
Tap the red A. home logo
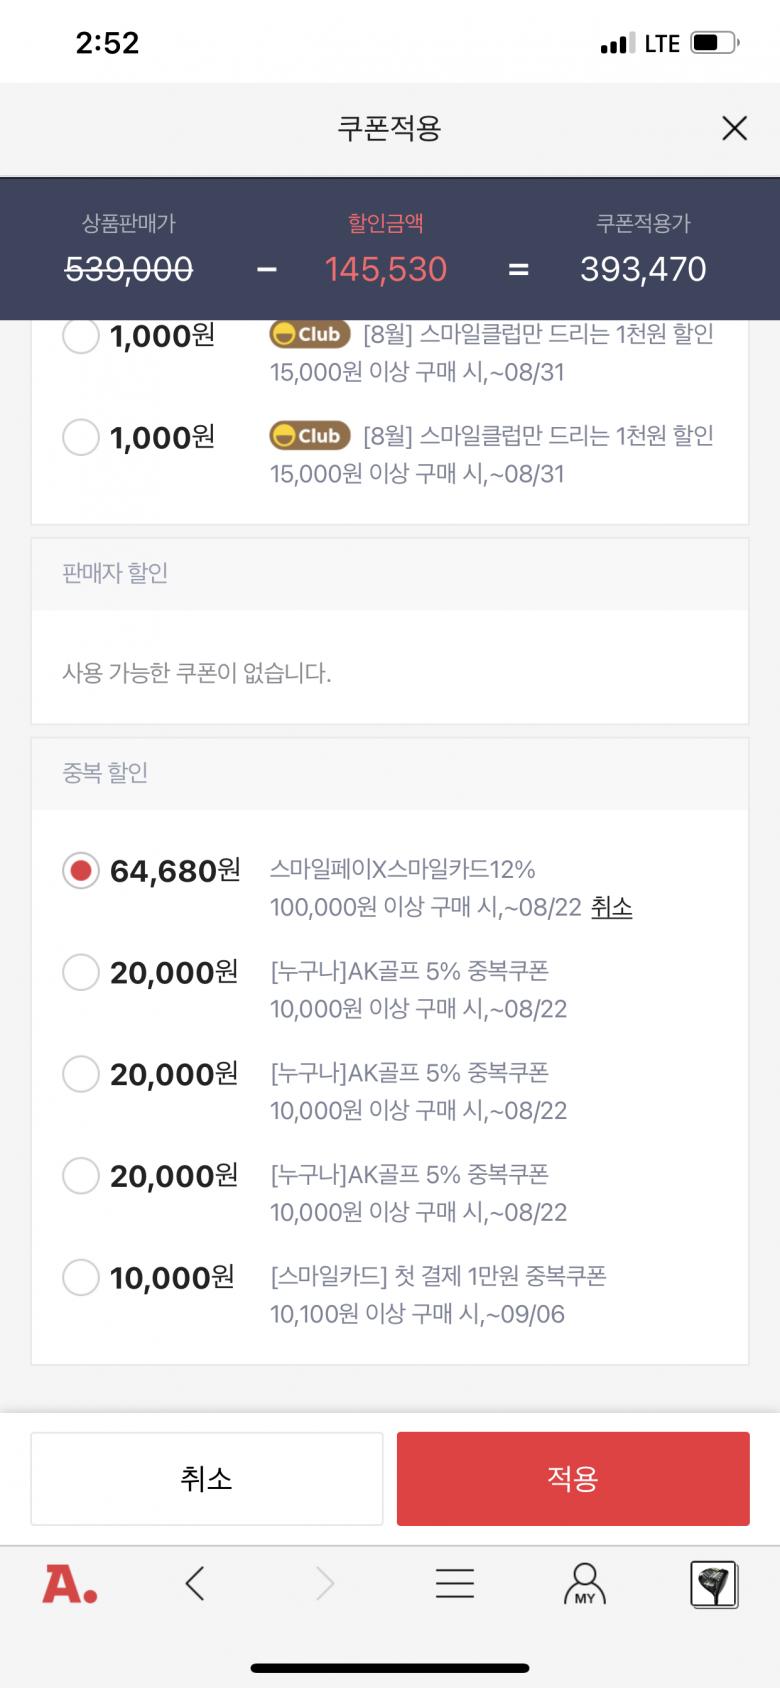[69, 1584]
